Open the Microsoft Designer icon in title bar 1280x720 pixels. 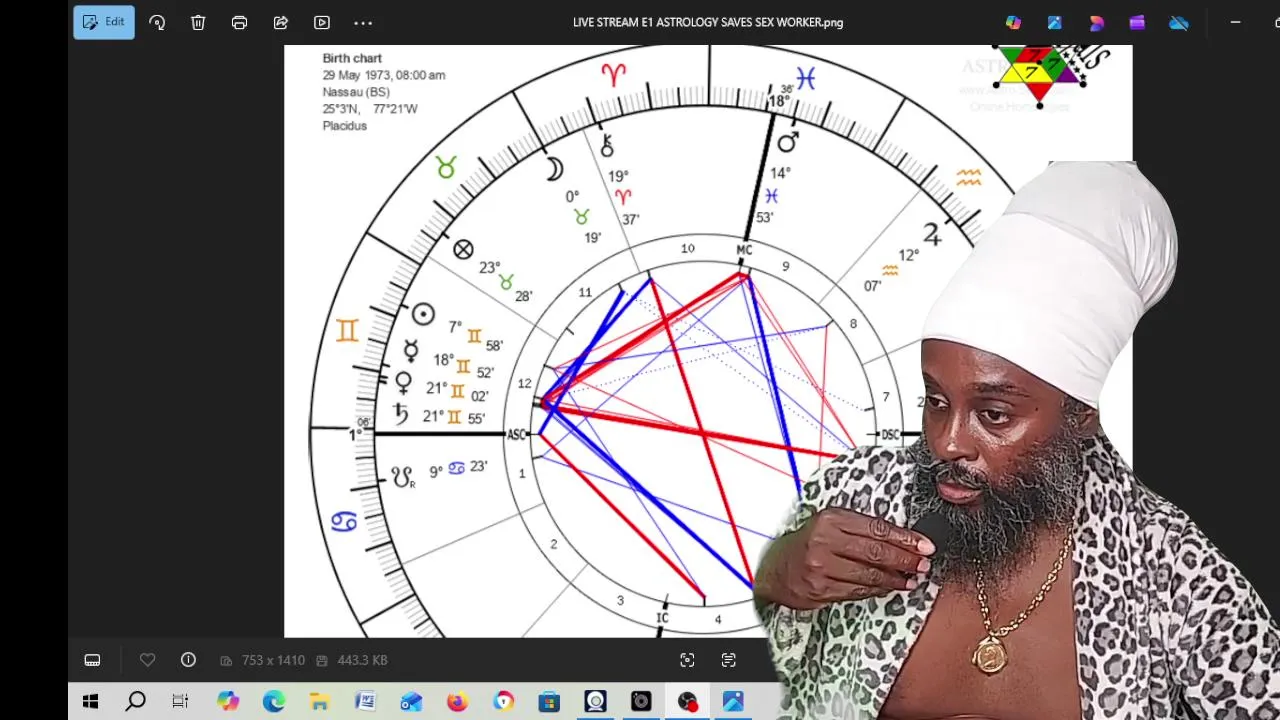(x=1096, y=22)
